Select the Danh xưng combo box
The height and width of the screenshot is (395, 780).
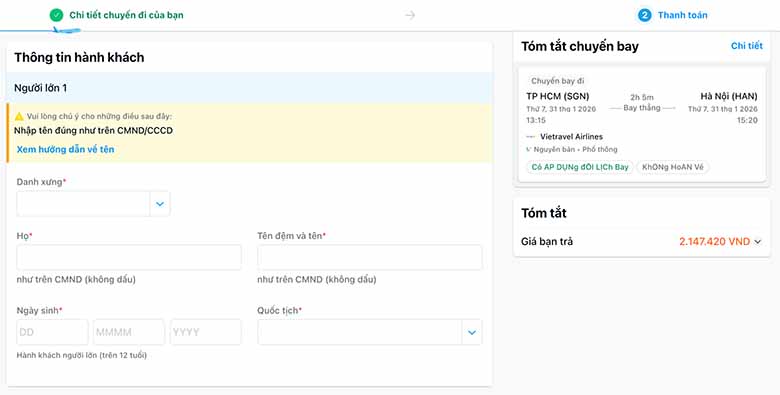(93, 204)
